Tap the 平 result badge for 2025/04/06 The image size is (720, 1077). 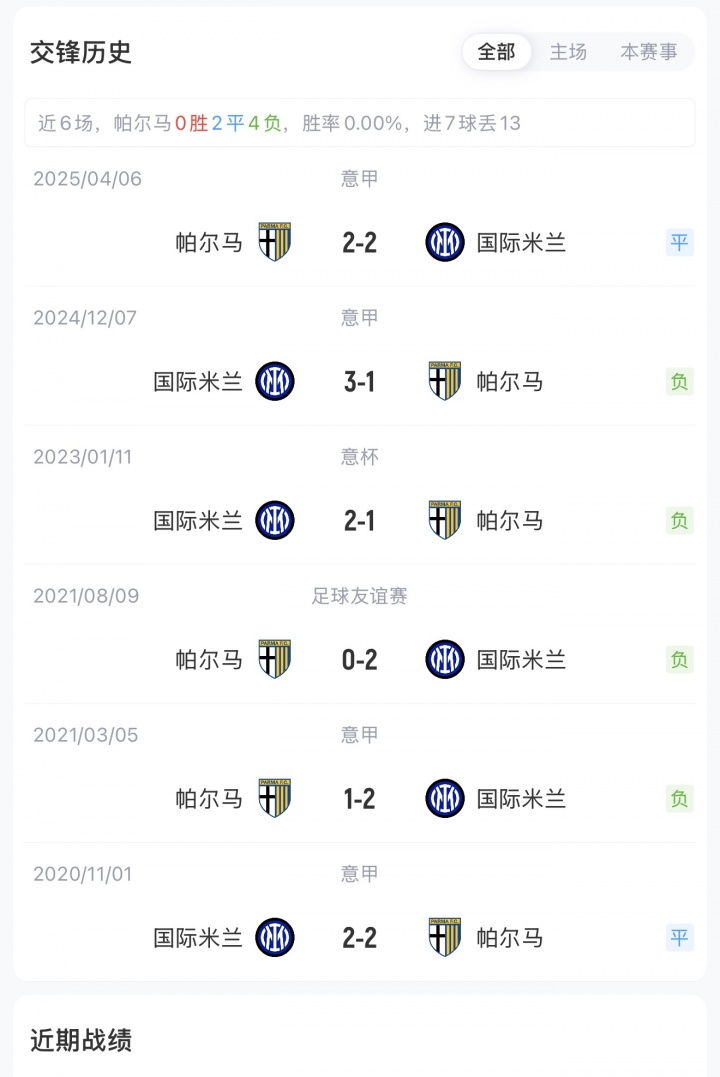tap(680, 242)
